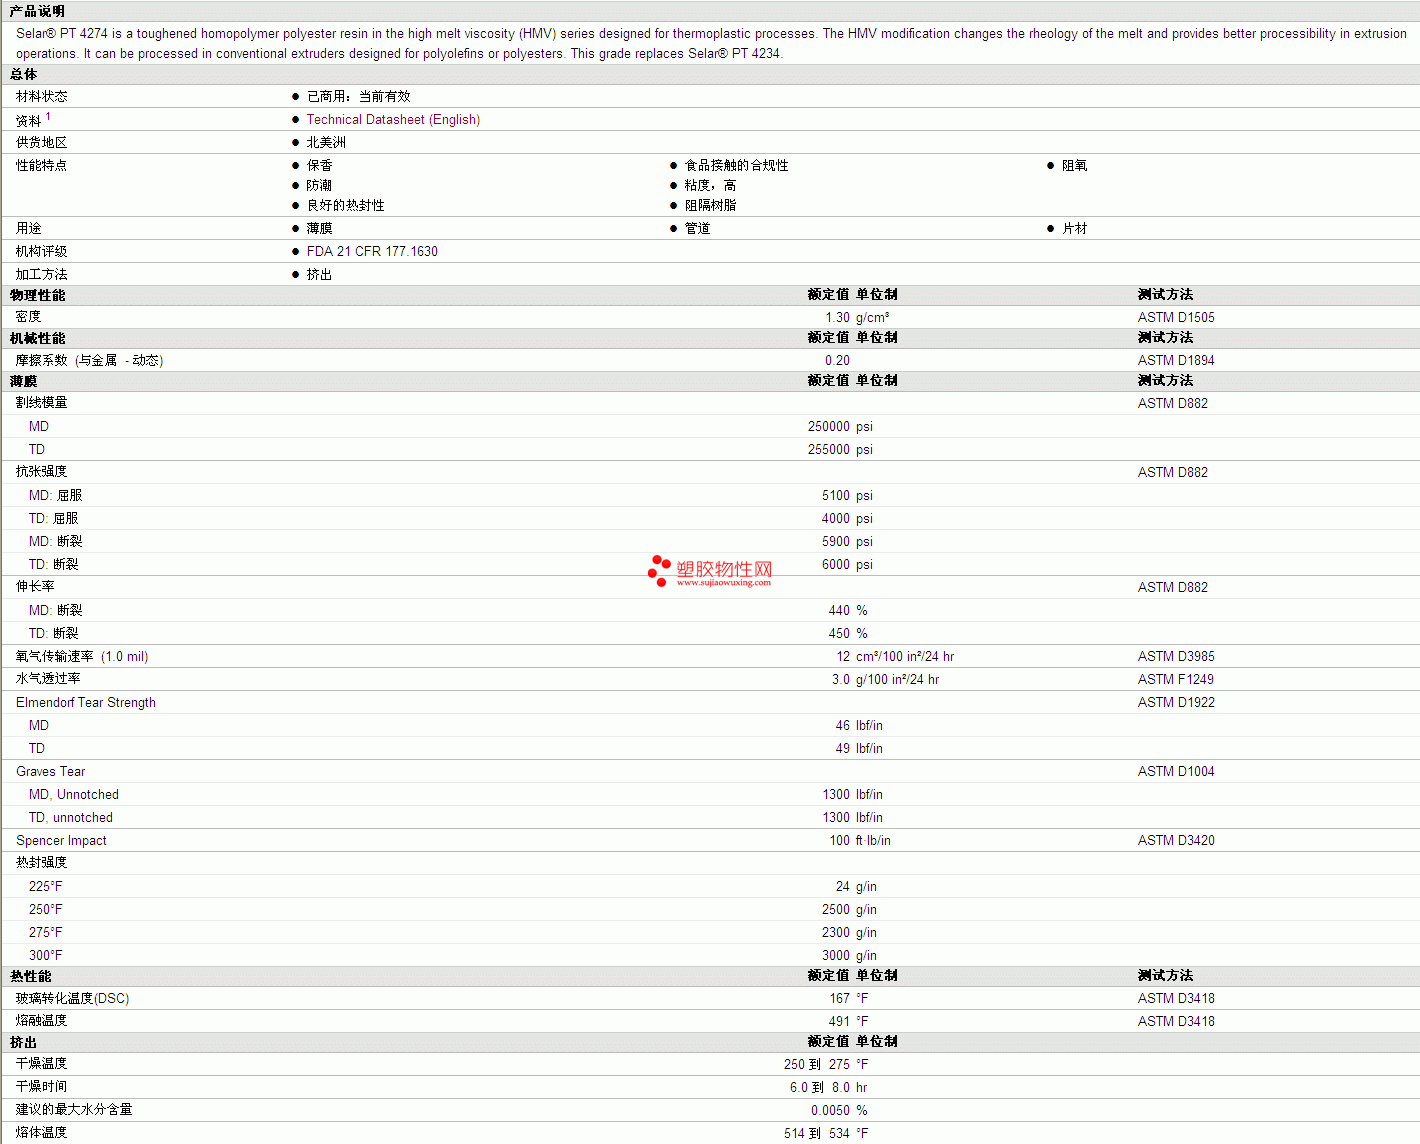Viewport: 1420px width, 1144px height.
Task: Select the moisture content value 0.0050
Action: [830, 1111]
